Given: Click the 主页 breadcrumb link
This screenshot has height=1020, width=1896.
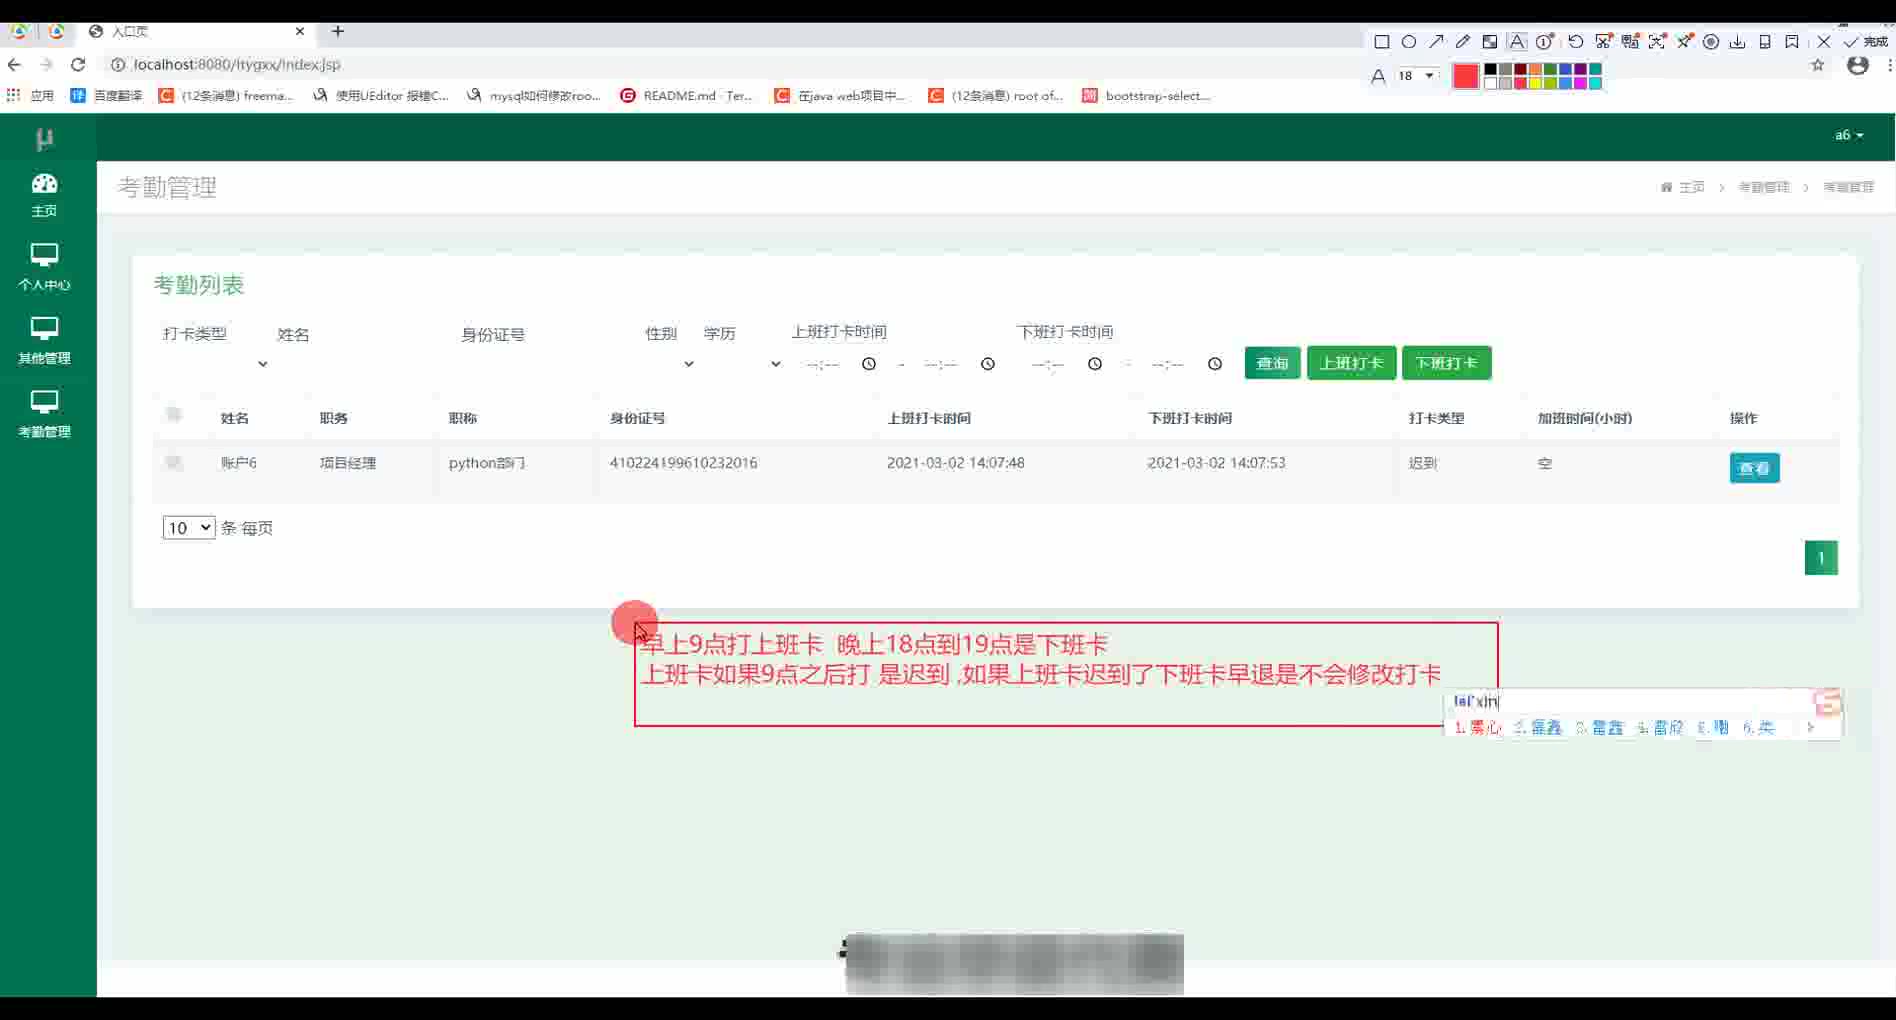Looking at the screenshot, I should [1691, 187].
